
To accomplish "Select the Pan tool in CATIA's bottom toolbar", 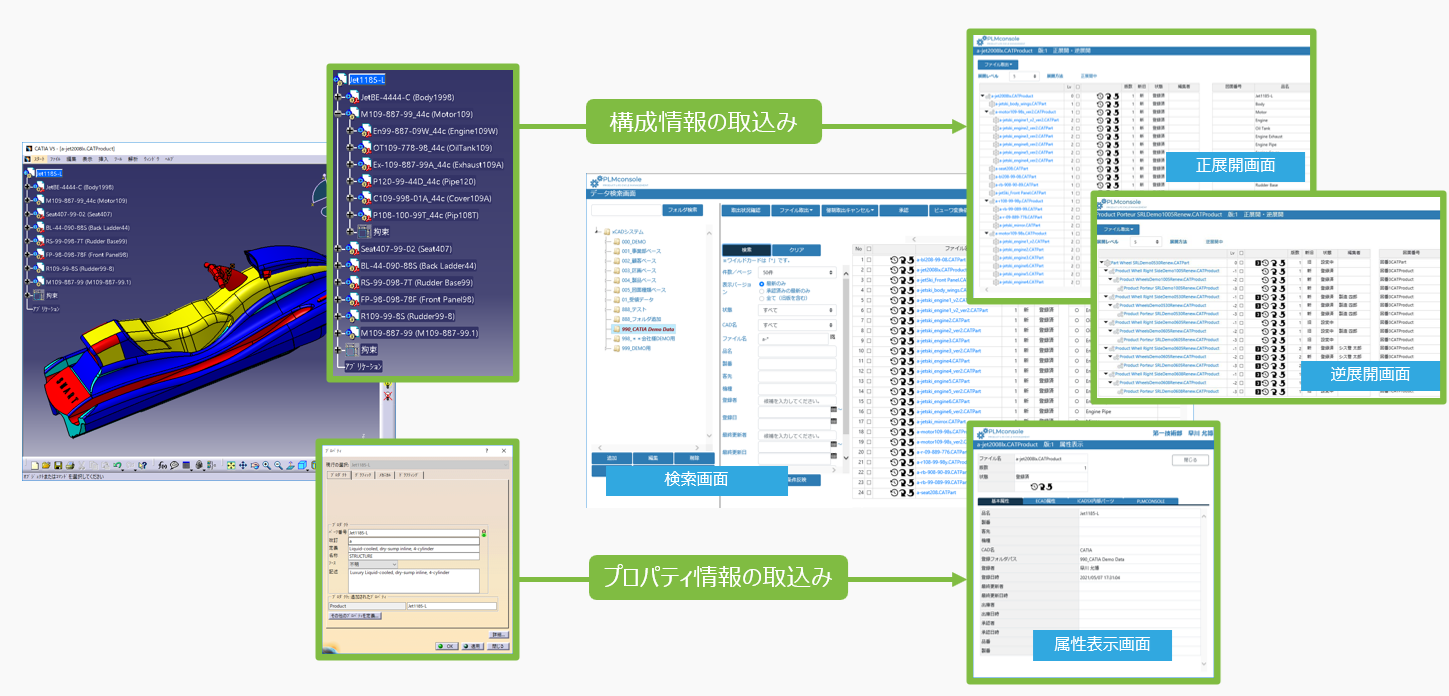I will (x=245, y=465).
